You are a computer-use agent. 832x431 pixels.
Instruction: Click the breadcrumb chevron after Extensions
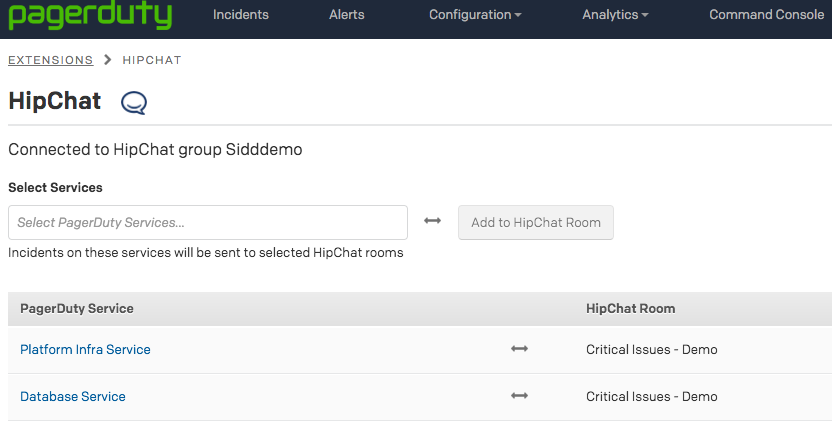tap(108, 60)
